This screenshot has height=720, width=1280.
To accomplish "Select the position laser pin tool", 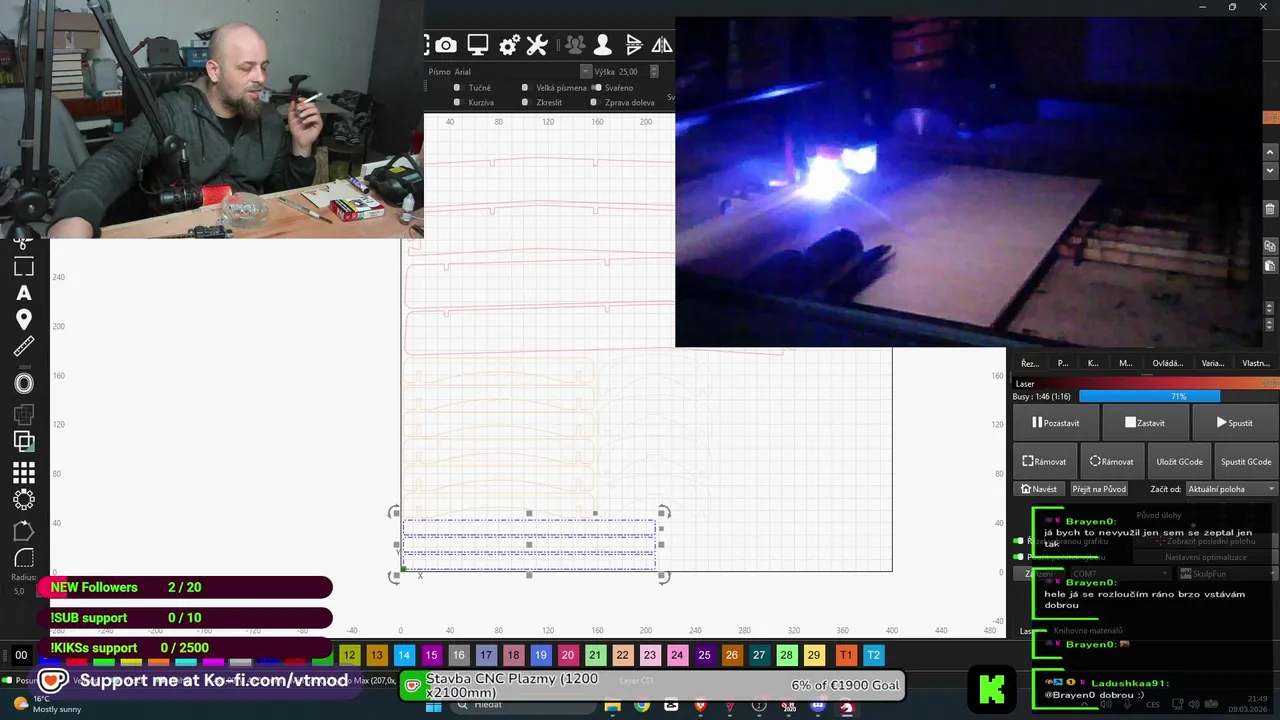I will [x=24, y=319].
